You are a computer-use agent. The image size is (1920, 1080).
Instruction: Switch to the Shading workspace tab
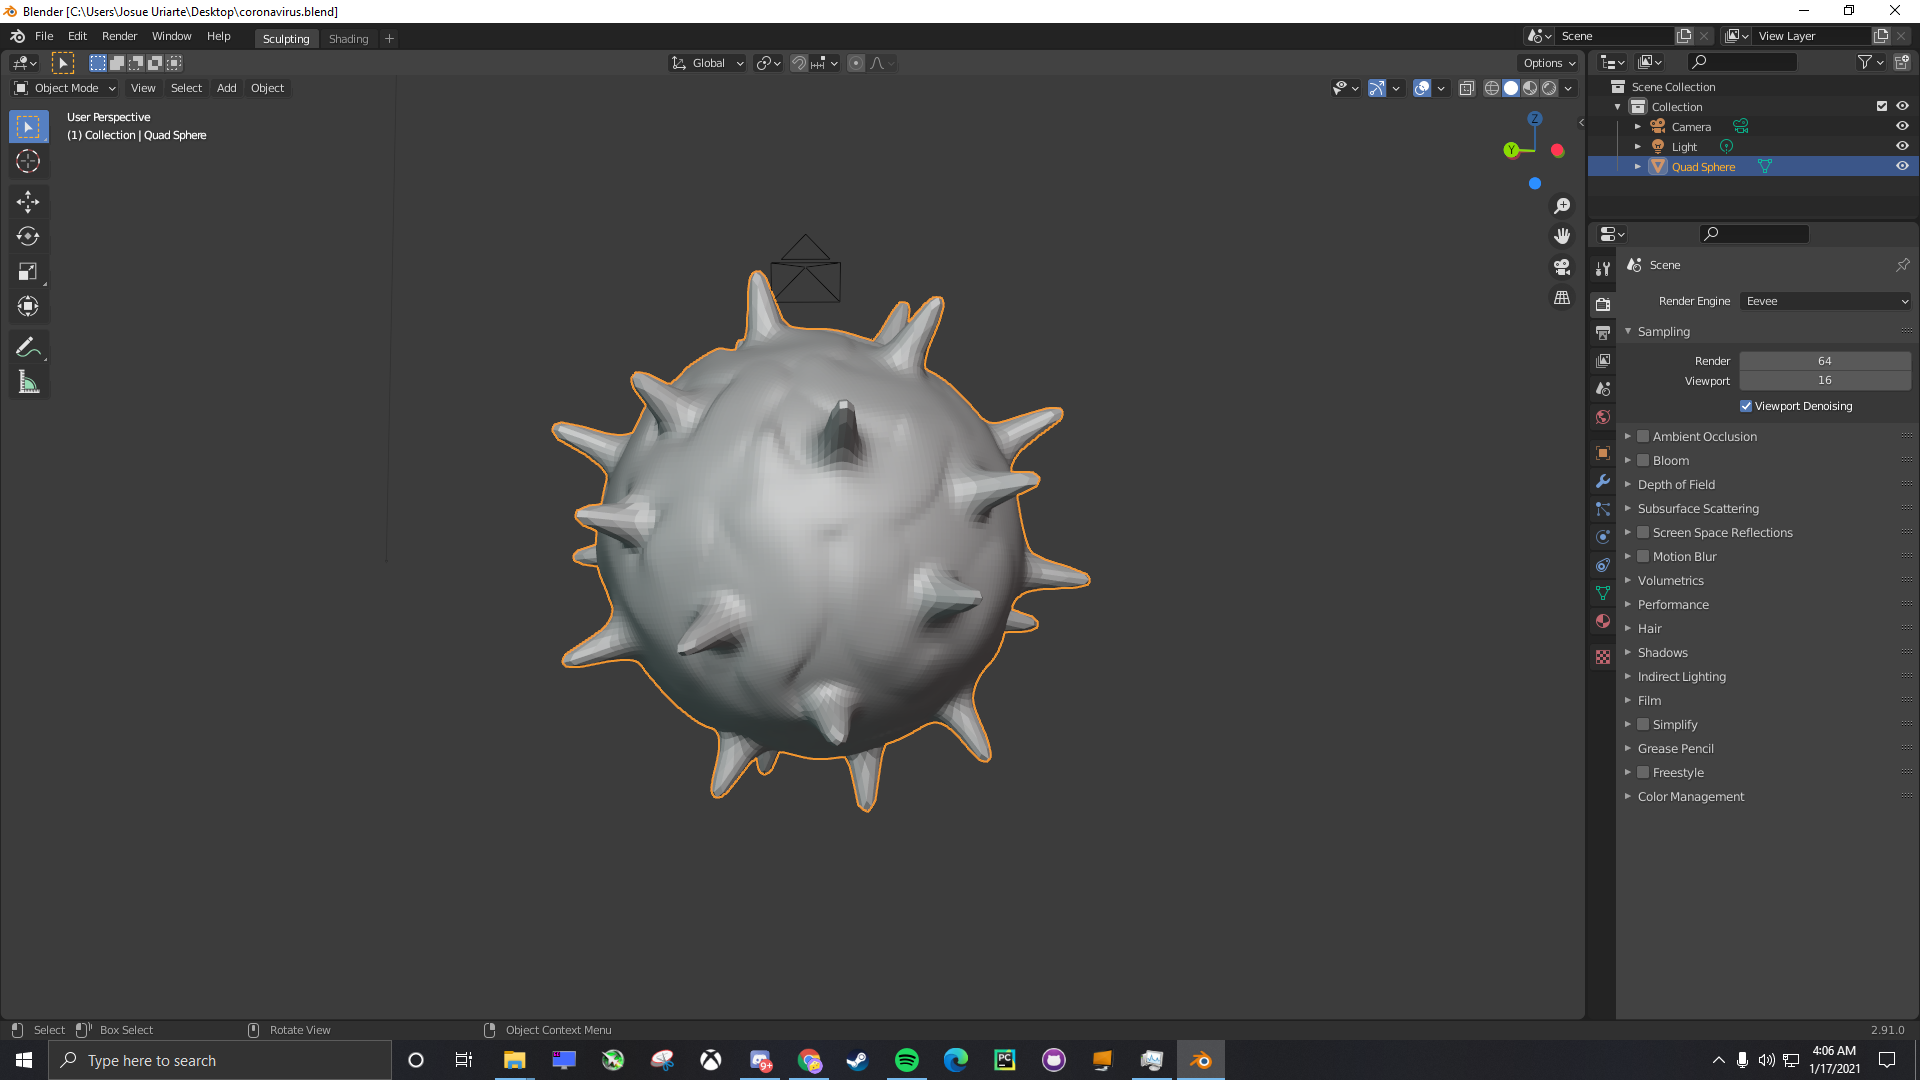pos(348,39)
